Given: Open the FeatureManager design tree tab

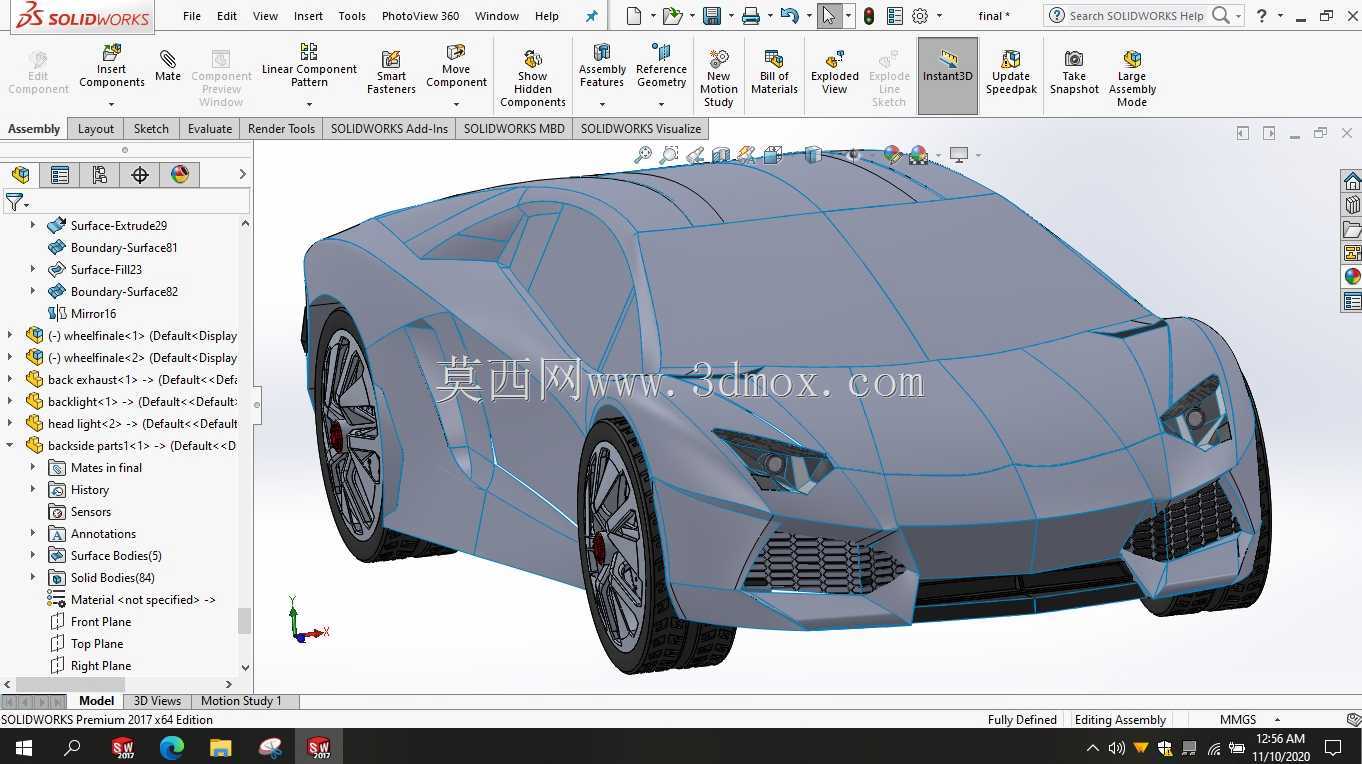Looking at the screenshot, I should pos(21,175).
